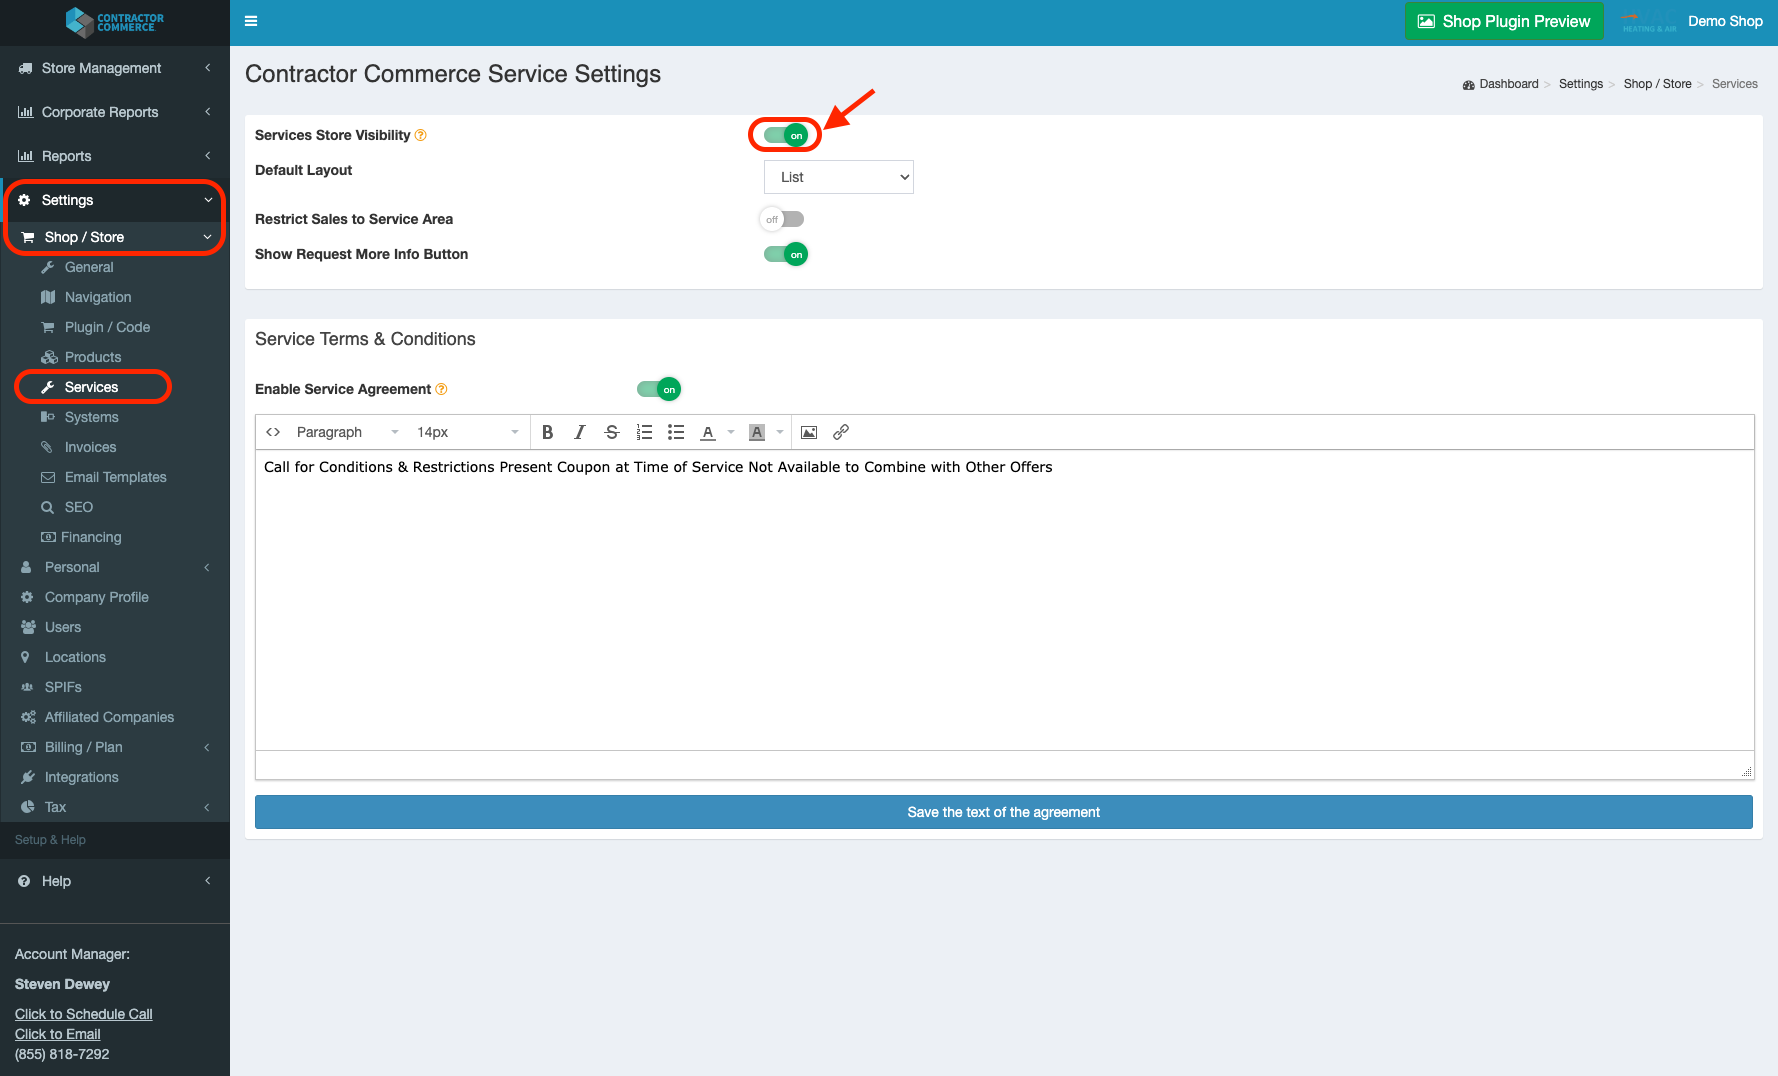Click the SEO magnifier icon
The width and height of the screenshot is (1778, 1076).
[x=47, y=507]
